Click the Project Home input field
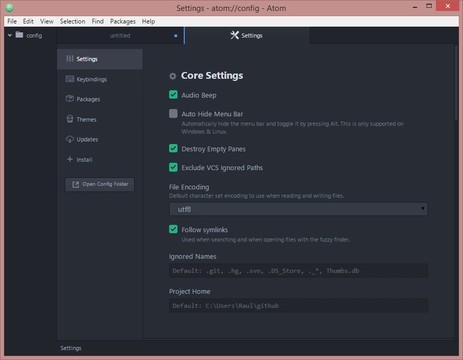 point(298,305)
